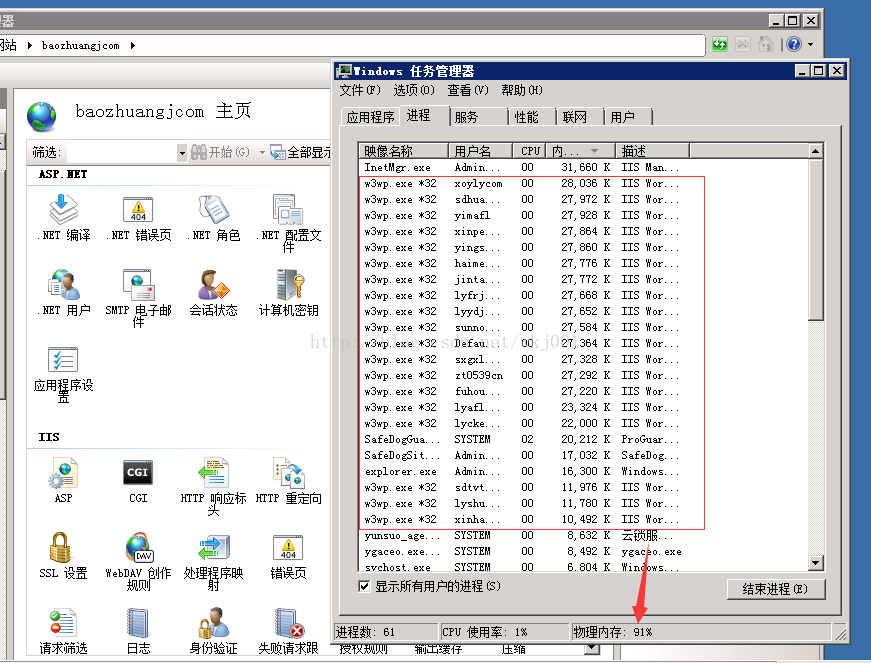The width and height of the screenshot is (871, 663).
Task: Click process list scrollbar down arrow
Action: 815,563
